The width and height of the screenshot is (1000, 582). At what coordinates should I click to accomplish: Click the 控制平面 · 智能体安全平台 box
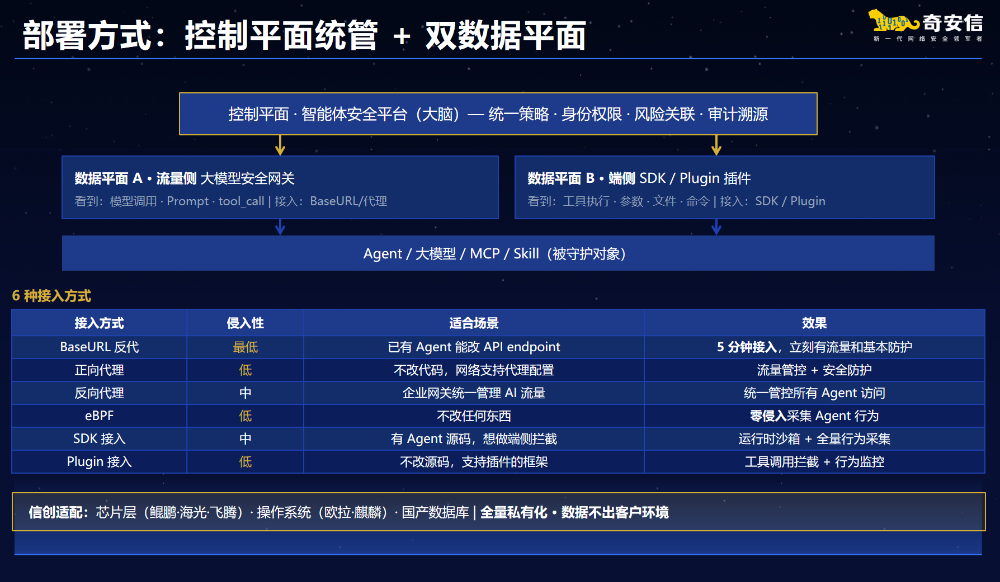point(498,113)
